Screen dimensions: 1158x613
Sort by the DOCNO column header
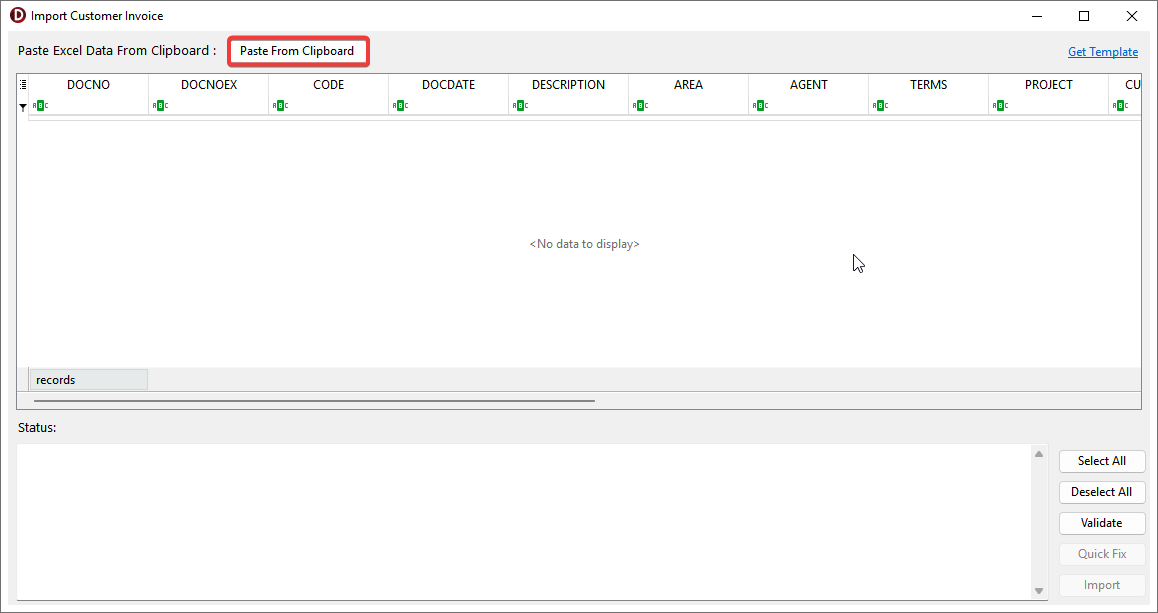88,85
